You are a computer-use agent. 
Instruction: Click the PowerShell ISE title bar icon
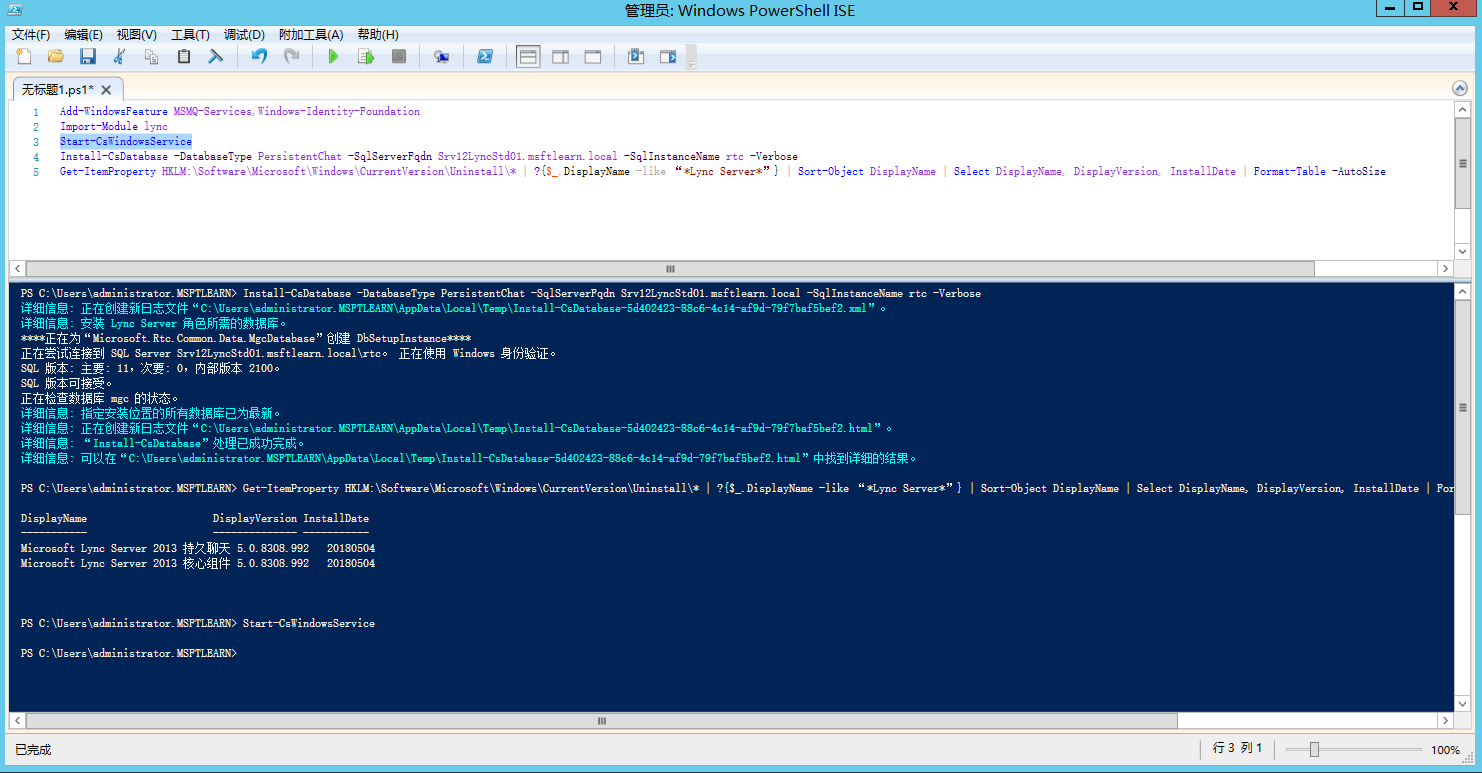(x=16, y=9)
